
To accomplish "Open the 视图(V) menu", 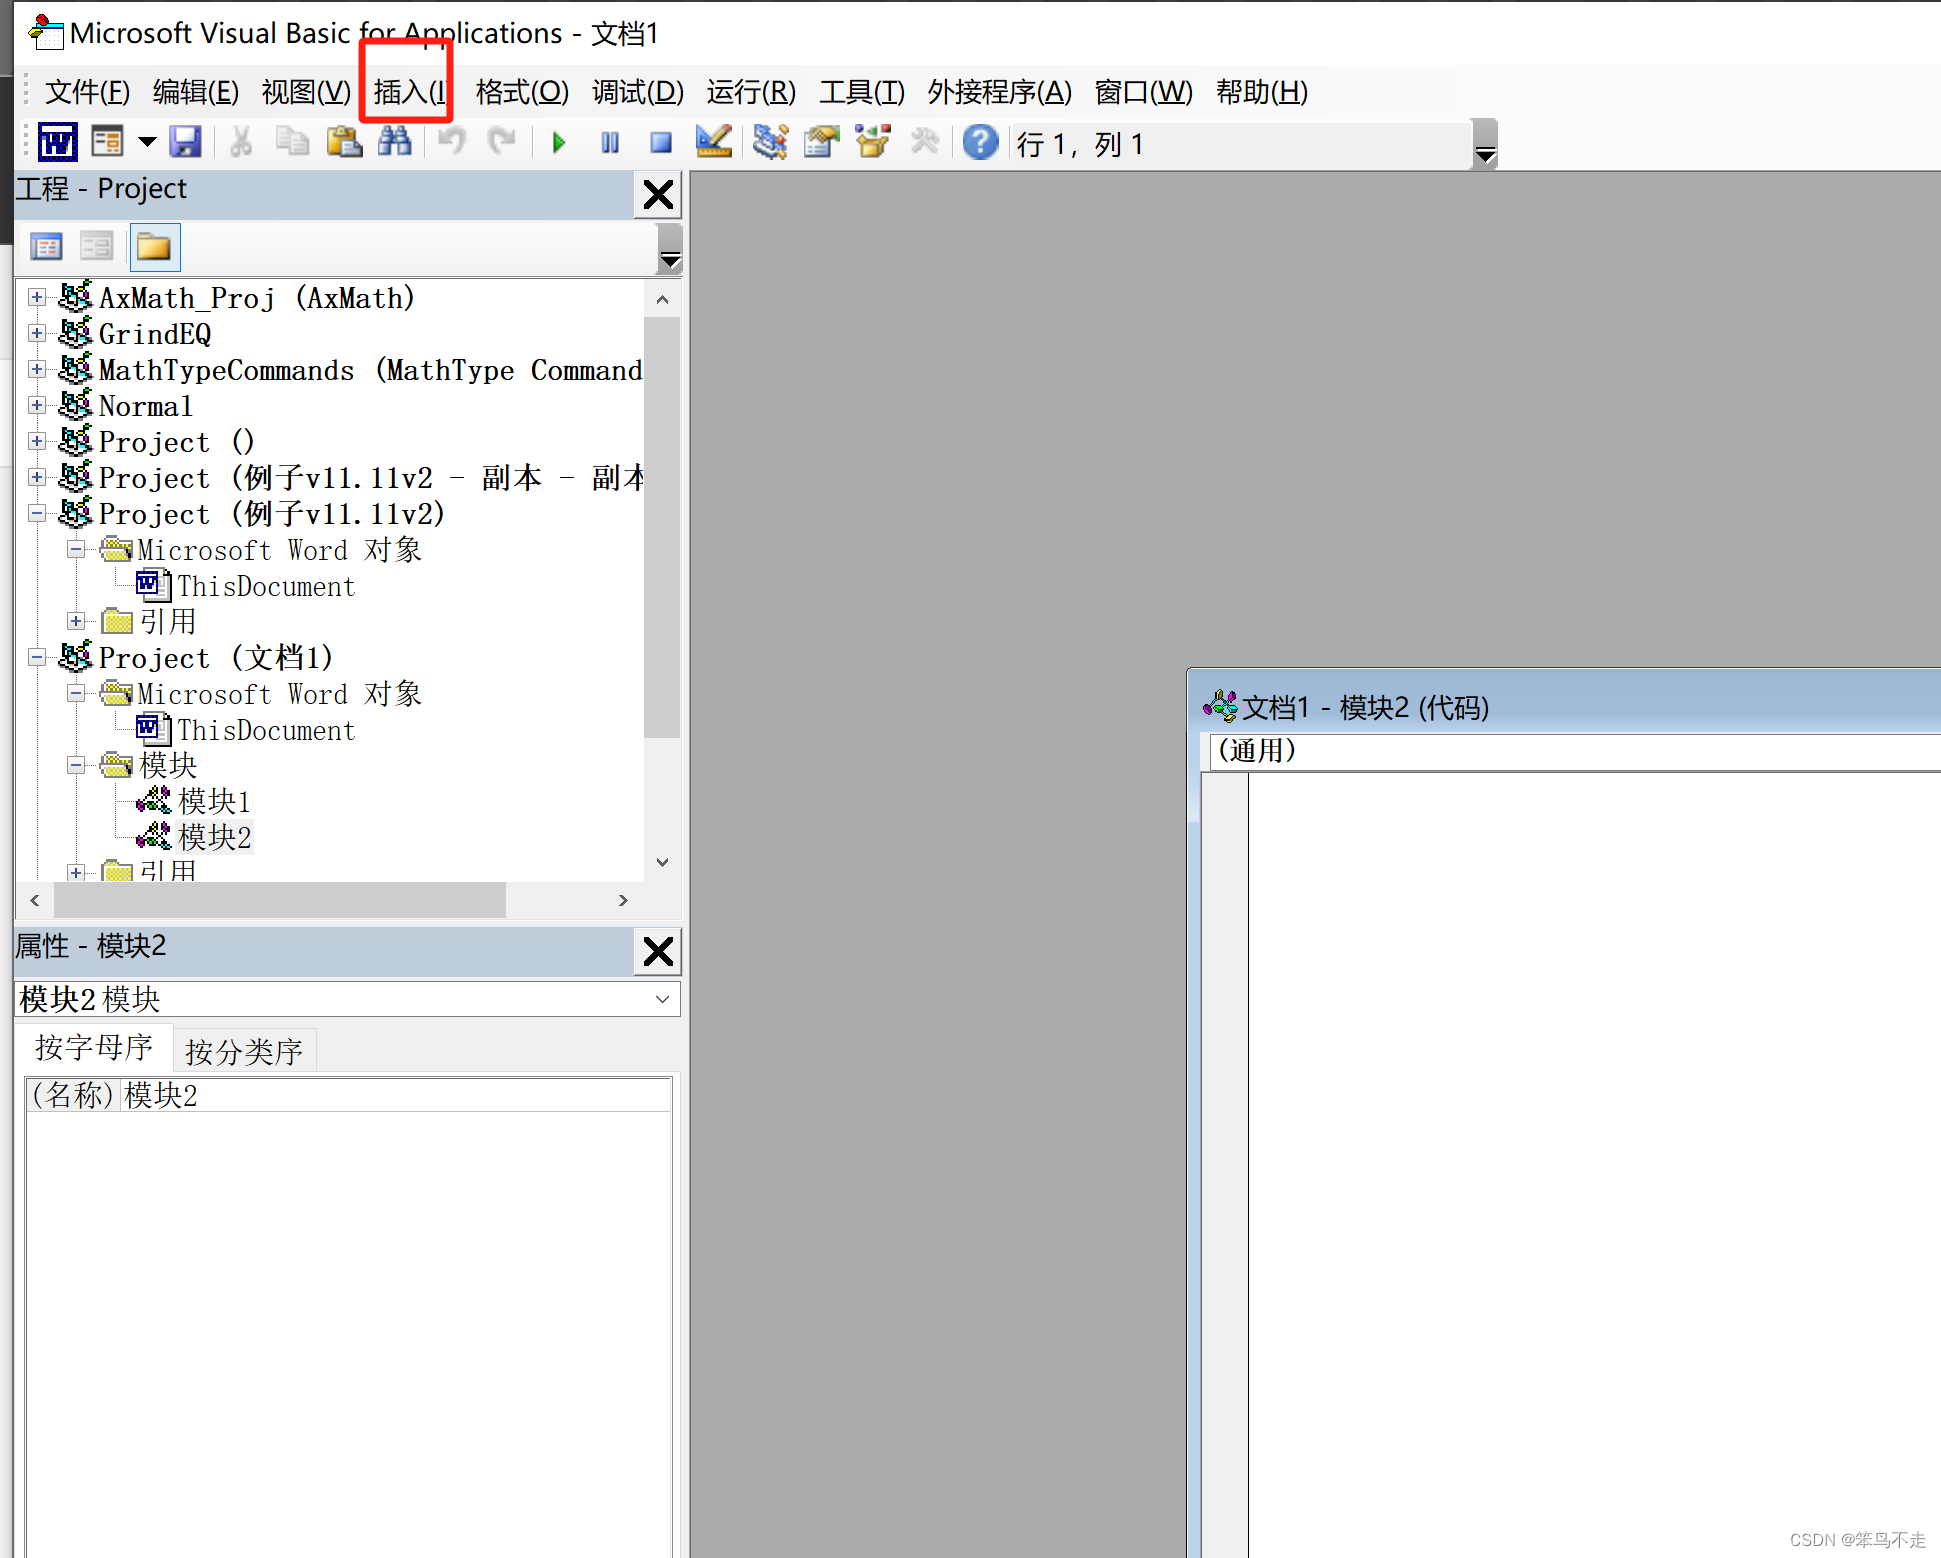I will pyautogui.click(x=306, y=92).
